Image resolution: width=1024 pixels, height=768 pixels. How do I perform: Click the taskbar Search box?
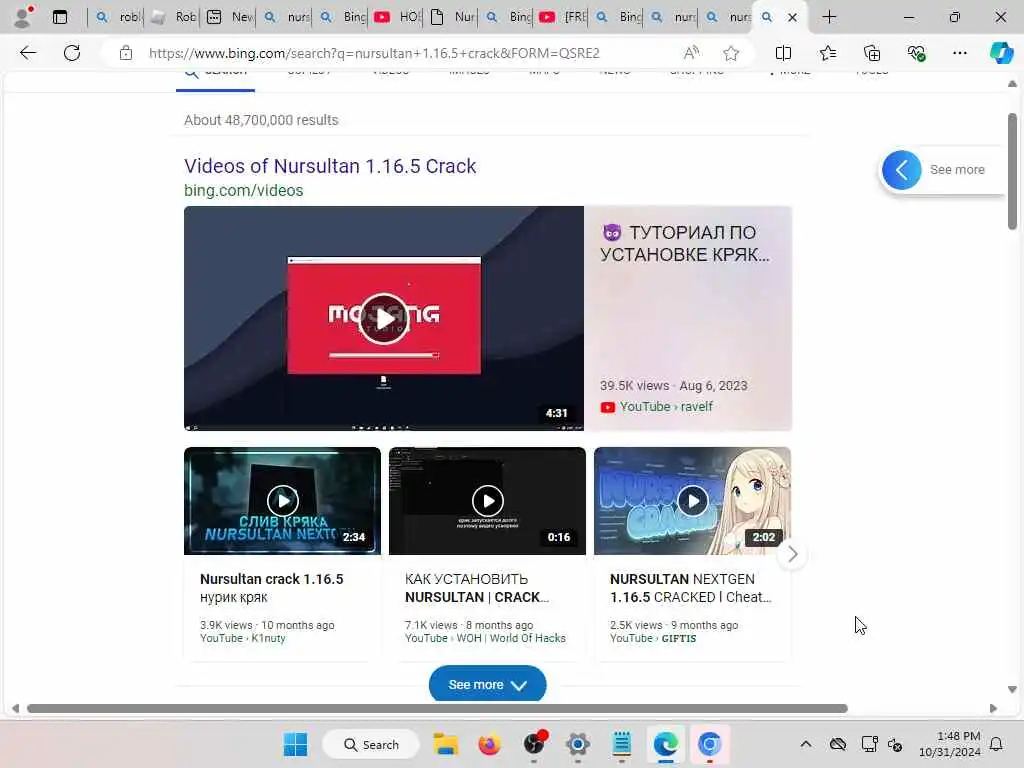pyautogui.click(x=371, y=744)
